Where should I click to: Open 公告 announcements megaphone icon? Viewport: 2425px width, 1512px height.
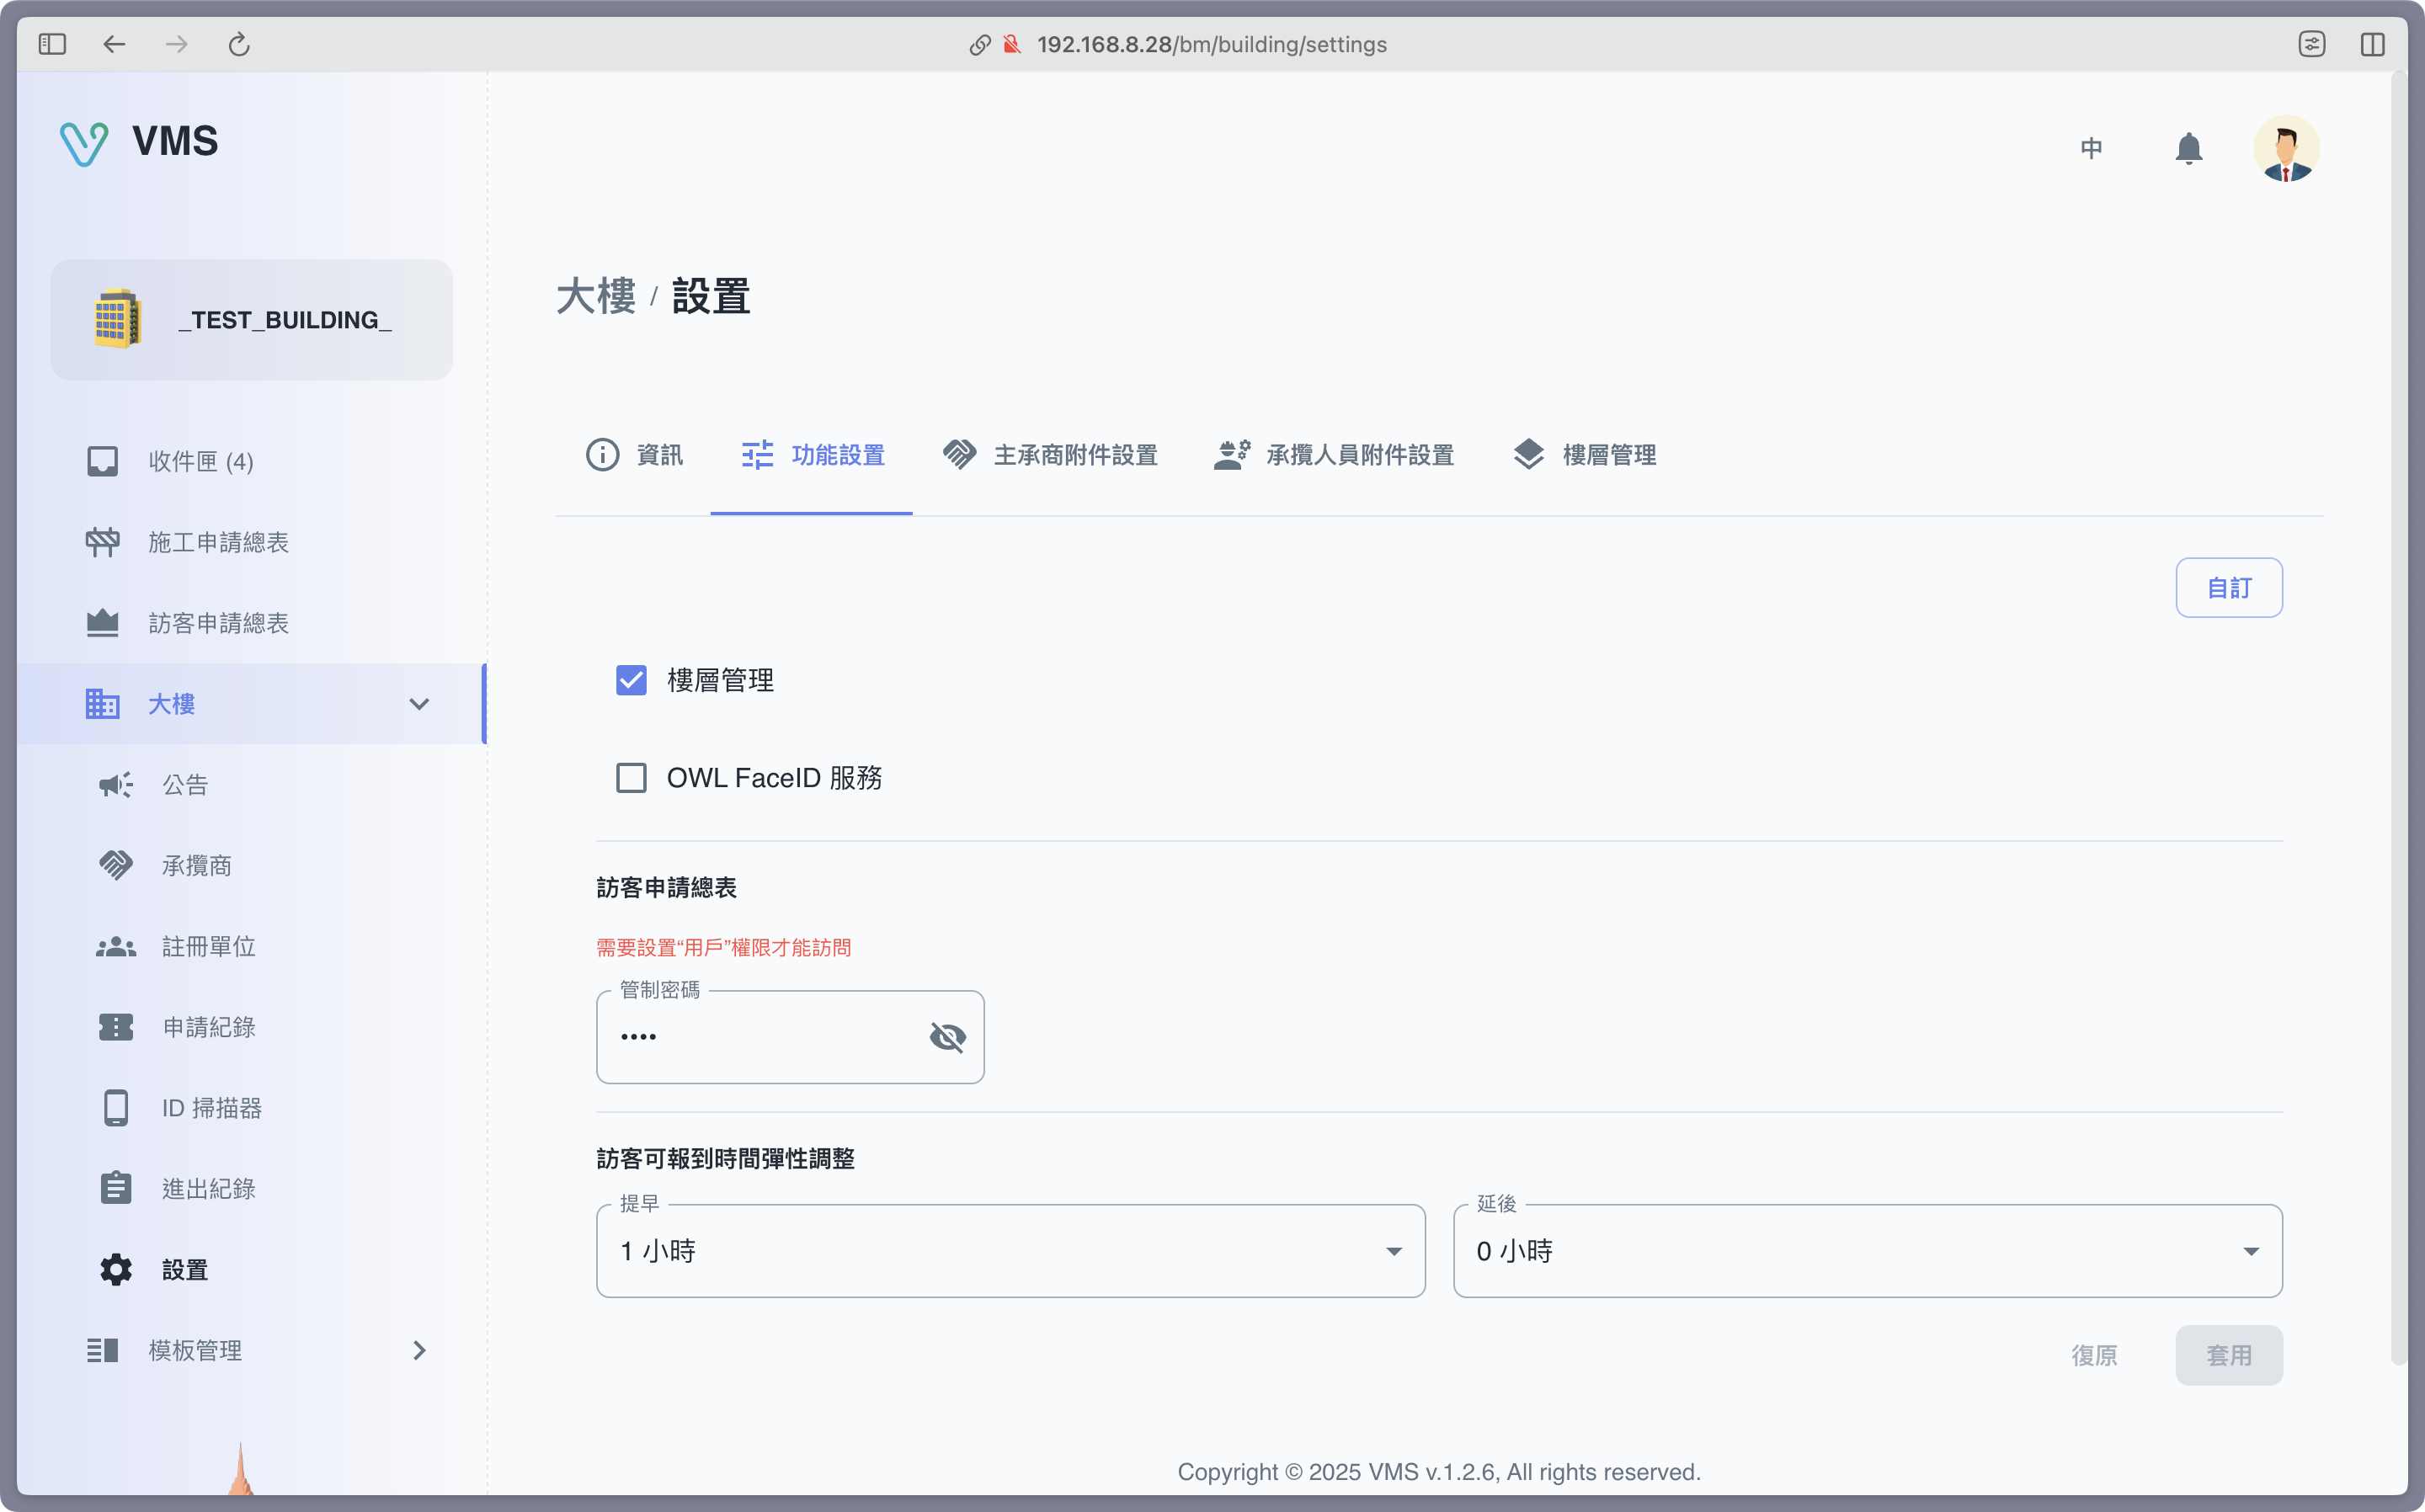116,785
